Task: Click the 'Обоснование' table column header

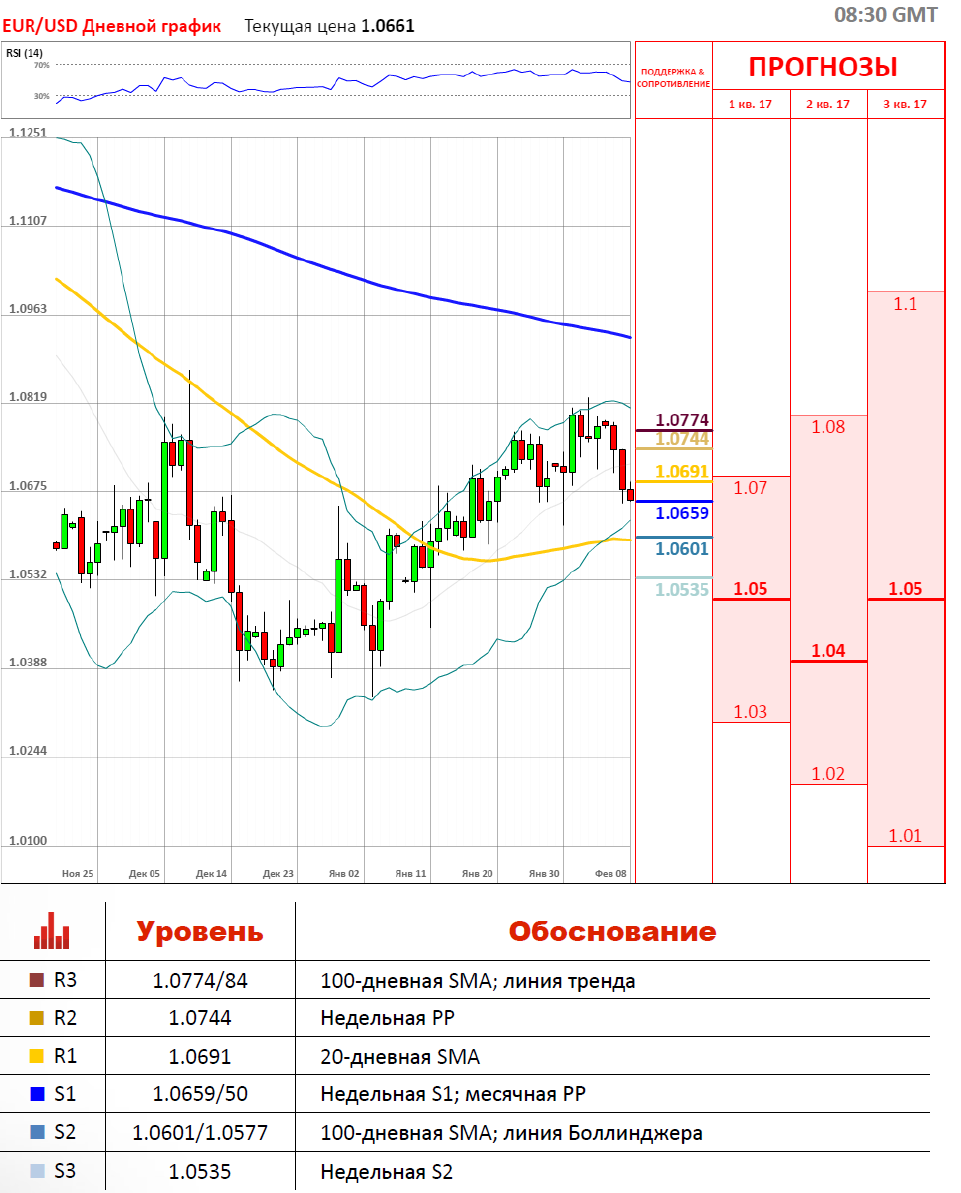Action: pos(612,931)
